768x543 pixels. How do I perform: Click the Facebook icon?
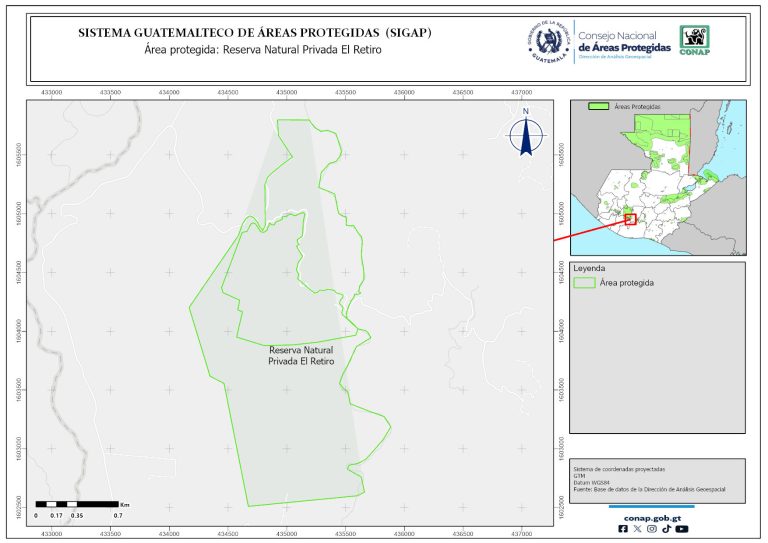pos(624,529)
